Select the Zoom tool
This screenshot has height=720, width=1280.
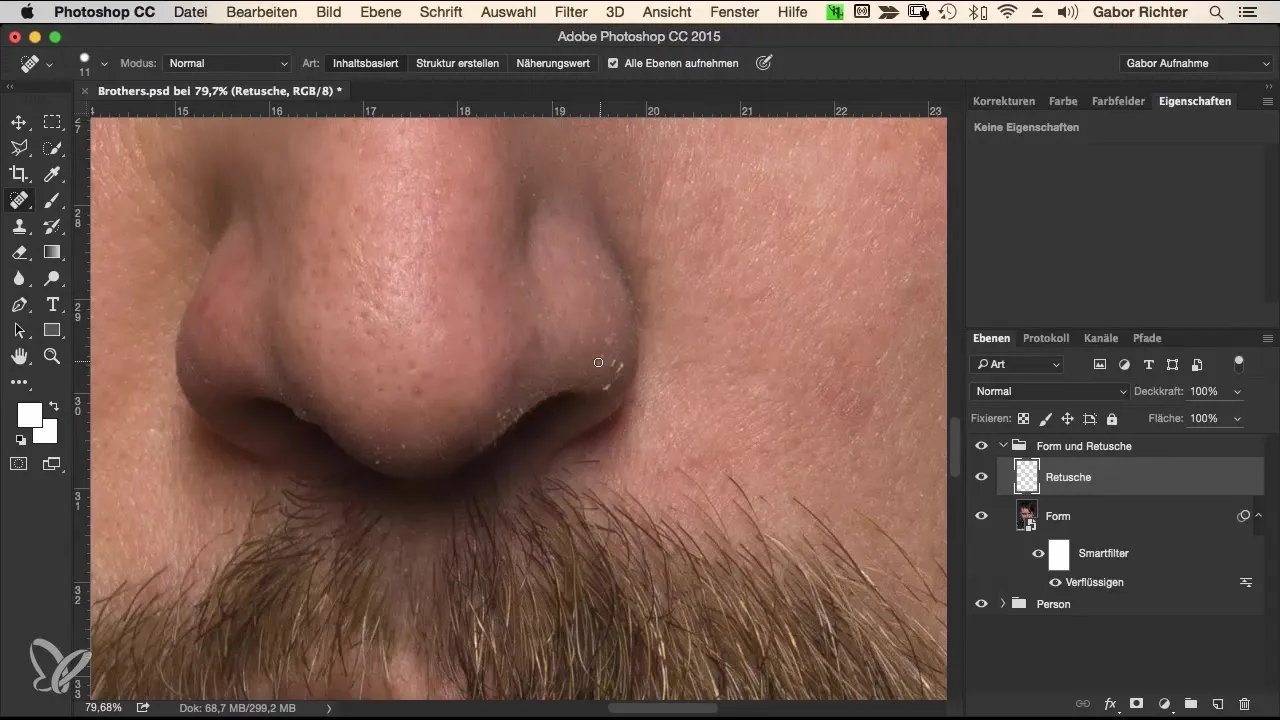tap(52, 356)
